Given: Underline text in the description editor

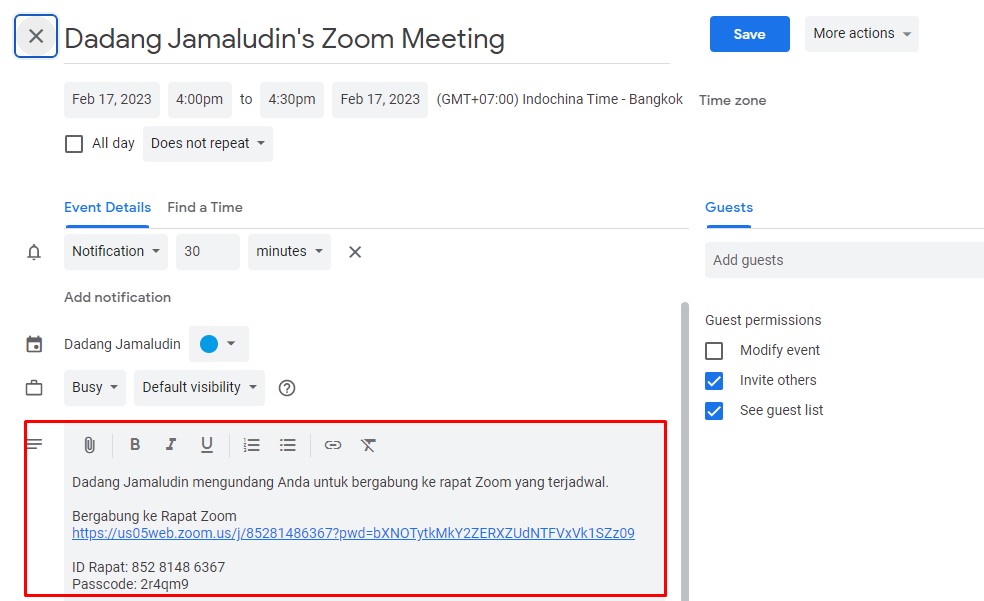Looking at the screenshot, I should pyautogui.click(x=207, y=444).
